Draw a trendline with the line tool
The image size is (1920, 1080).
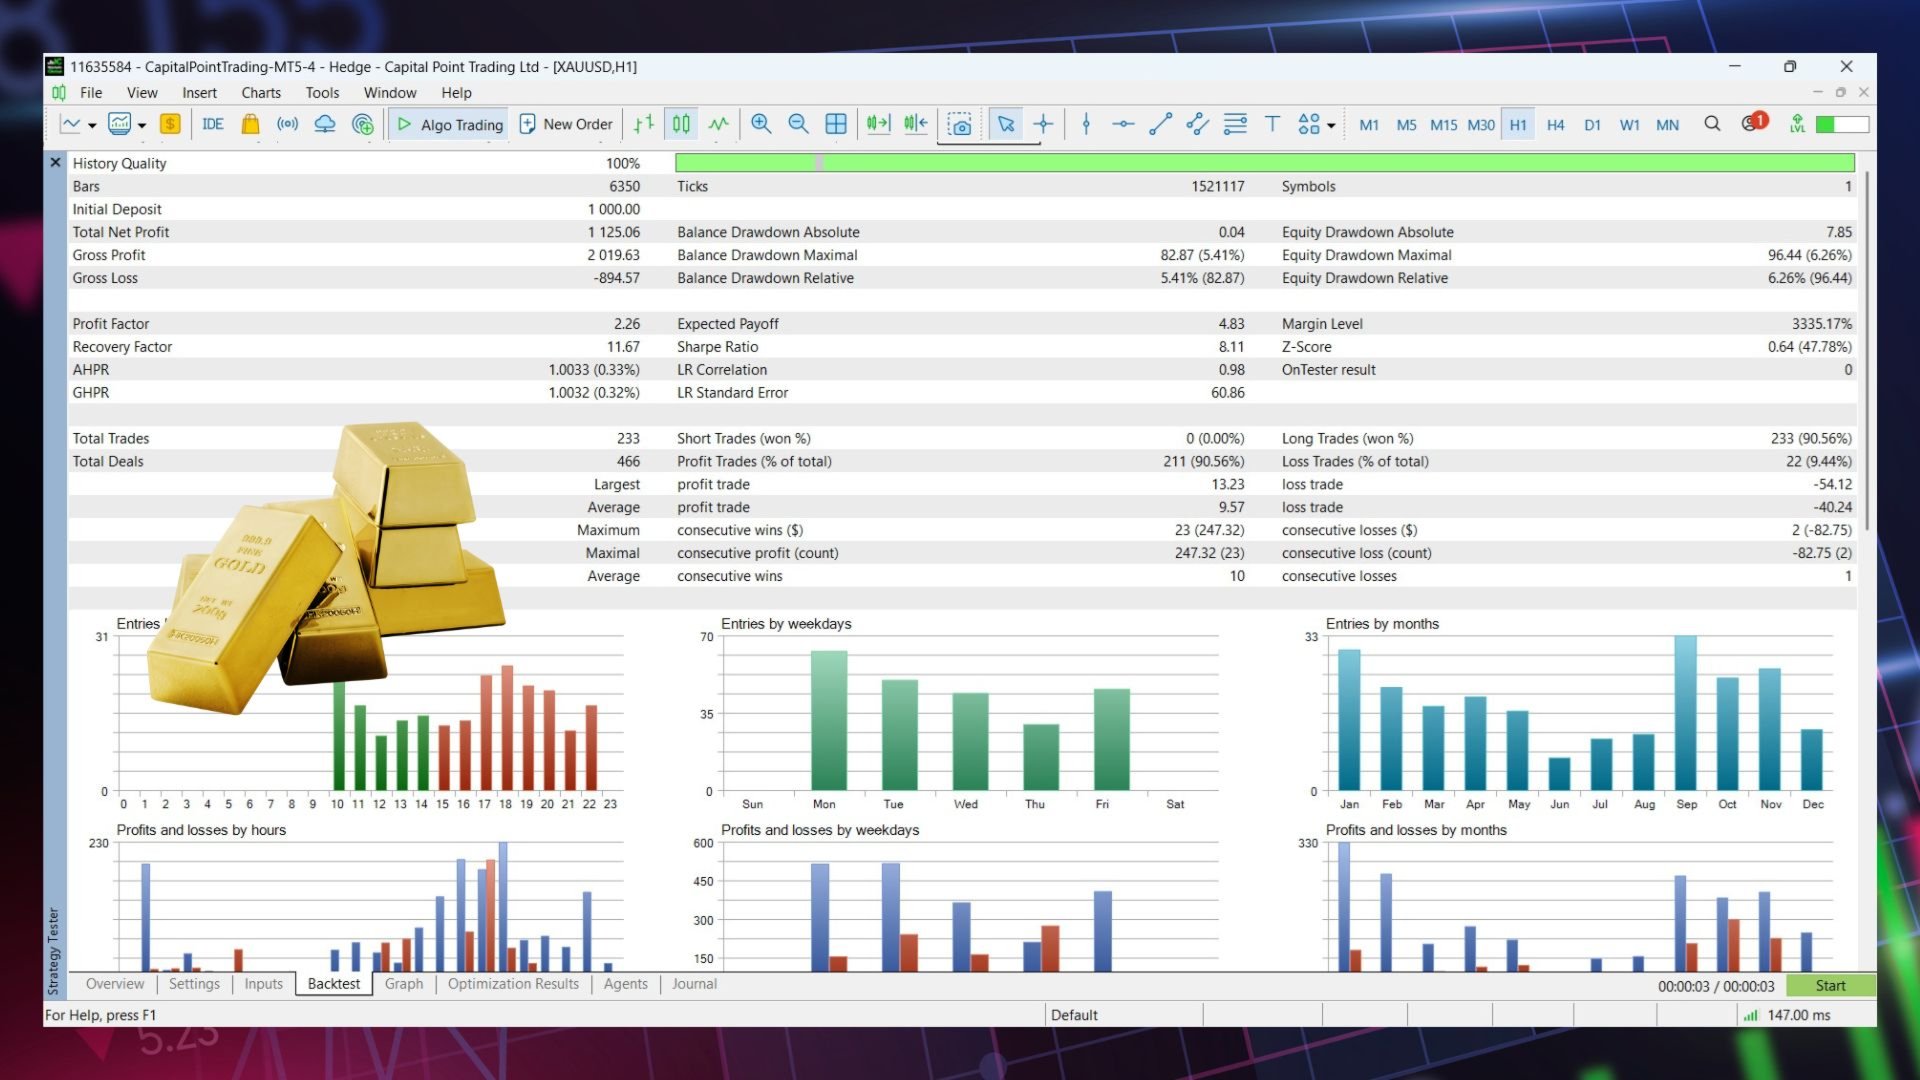point(1160,124)
